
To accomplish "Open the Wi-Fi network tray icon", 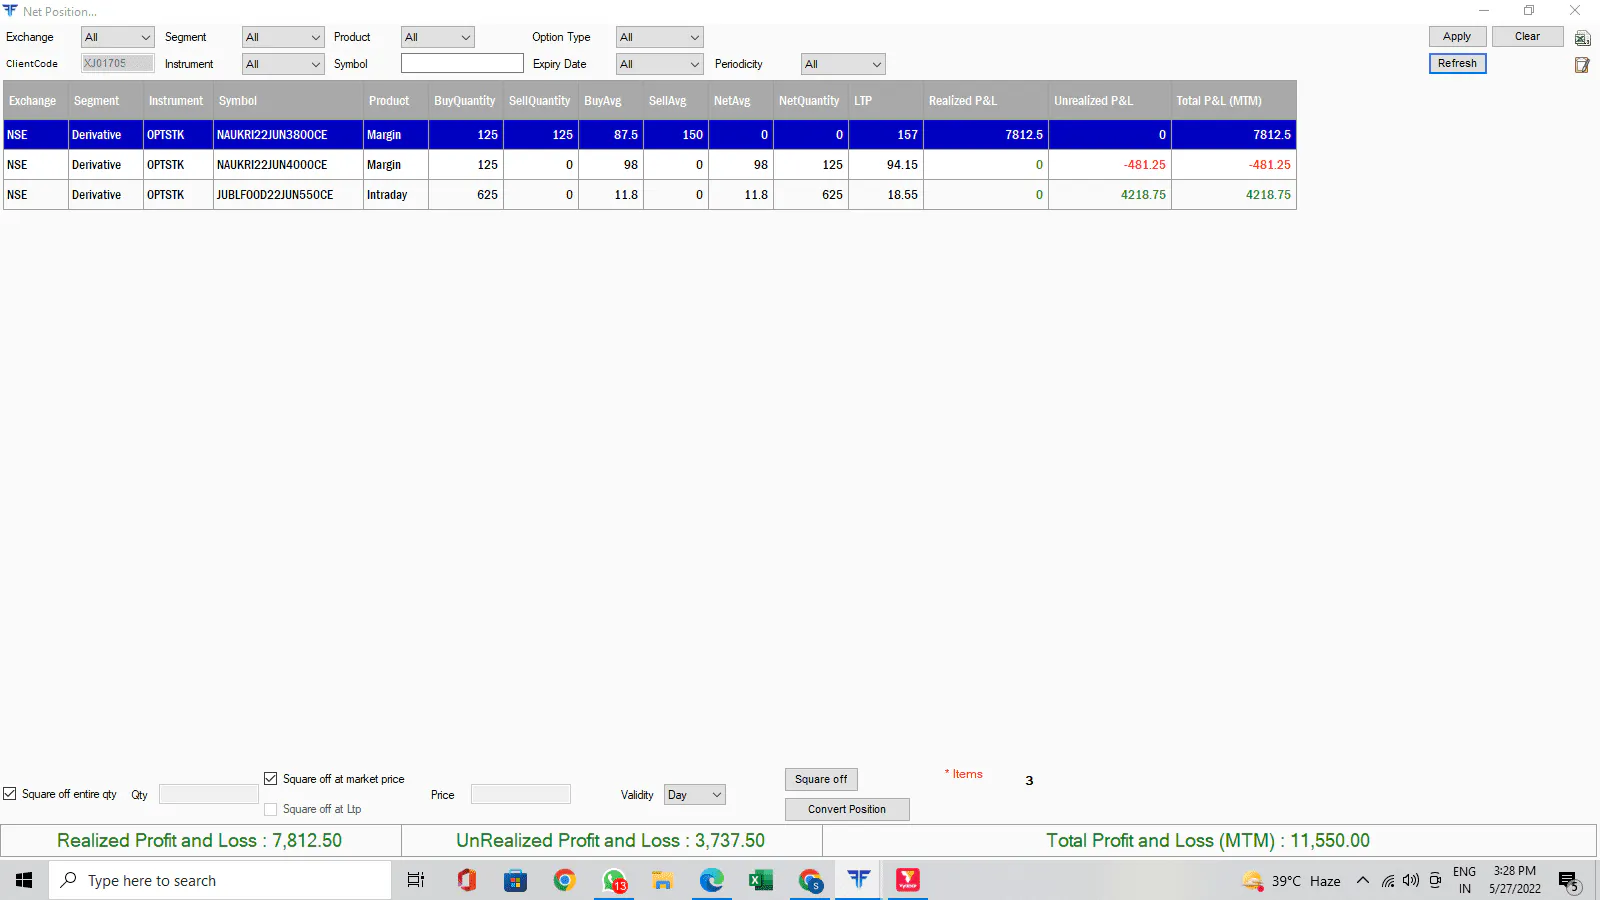I will (1388, 880).
